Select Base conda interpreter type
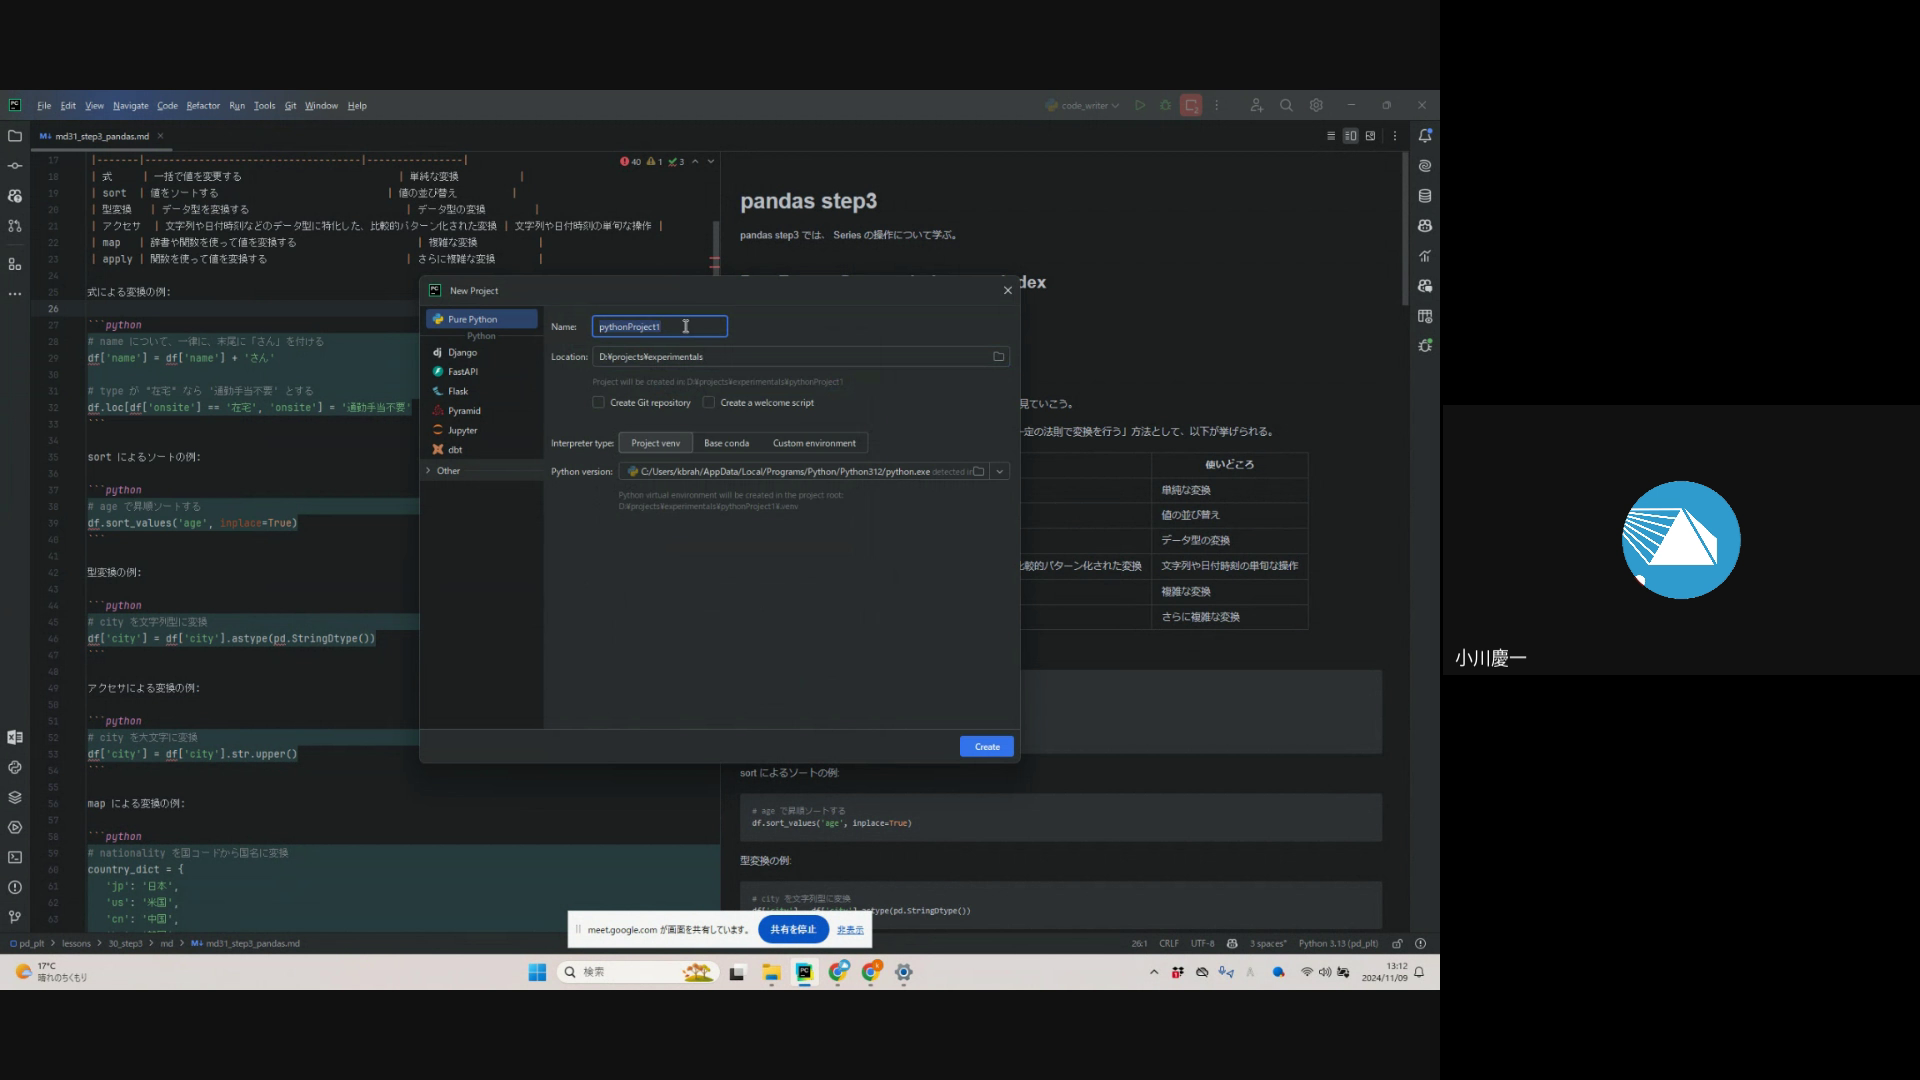 pyautogui.click(x=726, y=443)
